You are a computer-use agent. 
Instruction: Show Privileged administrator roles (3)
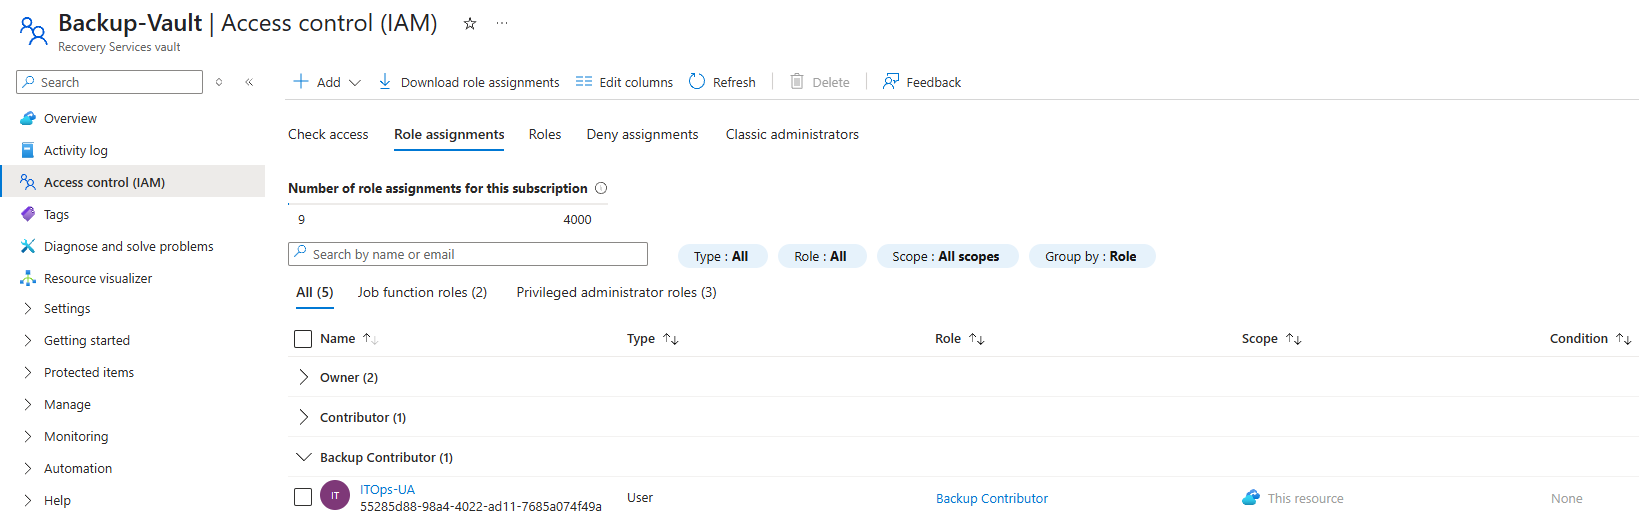pyautogui.click(x=616, y=292)
